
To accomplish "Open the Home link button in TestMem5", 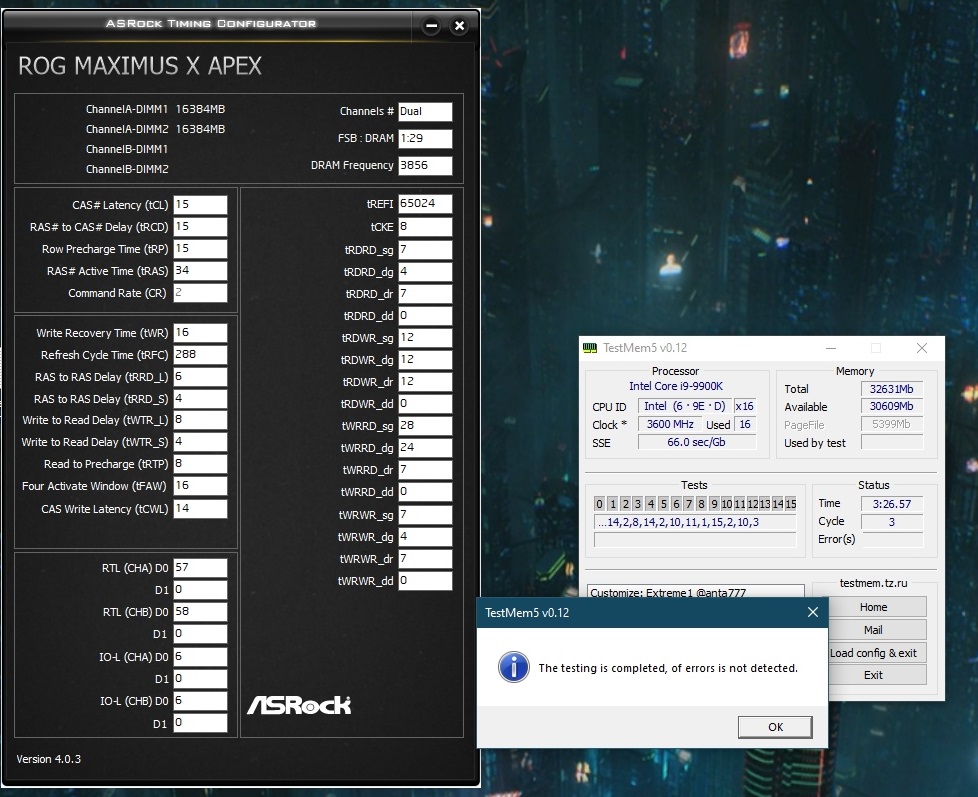I will 873,607.
